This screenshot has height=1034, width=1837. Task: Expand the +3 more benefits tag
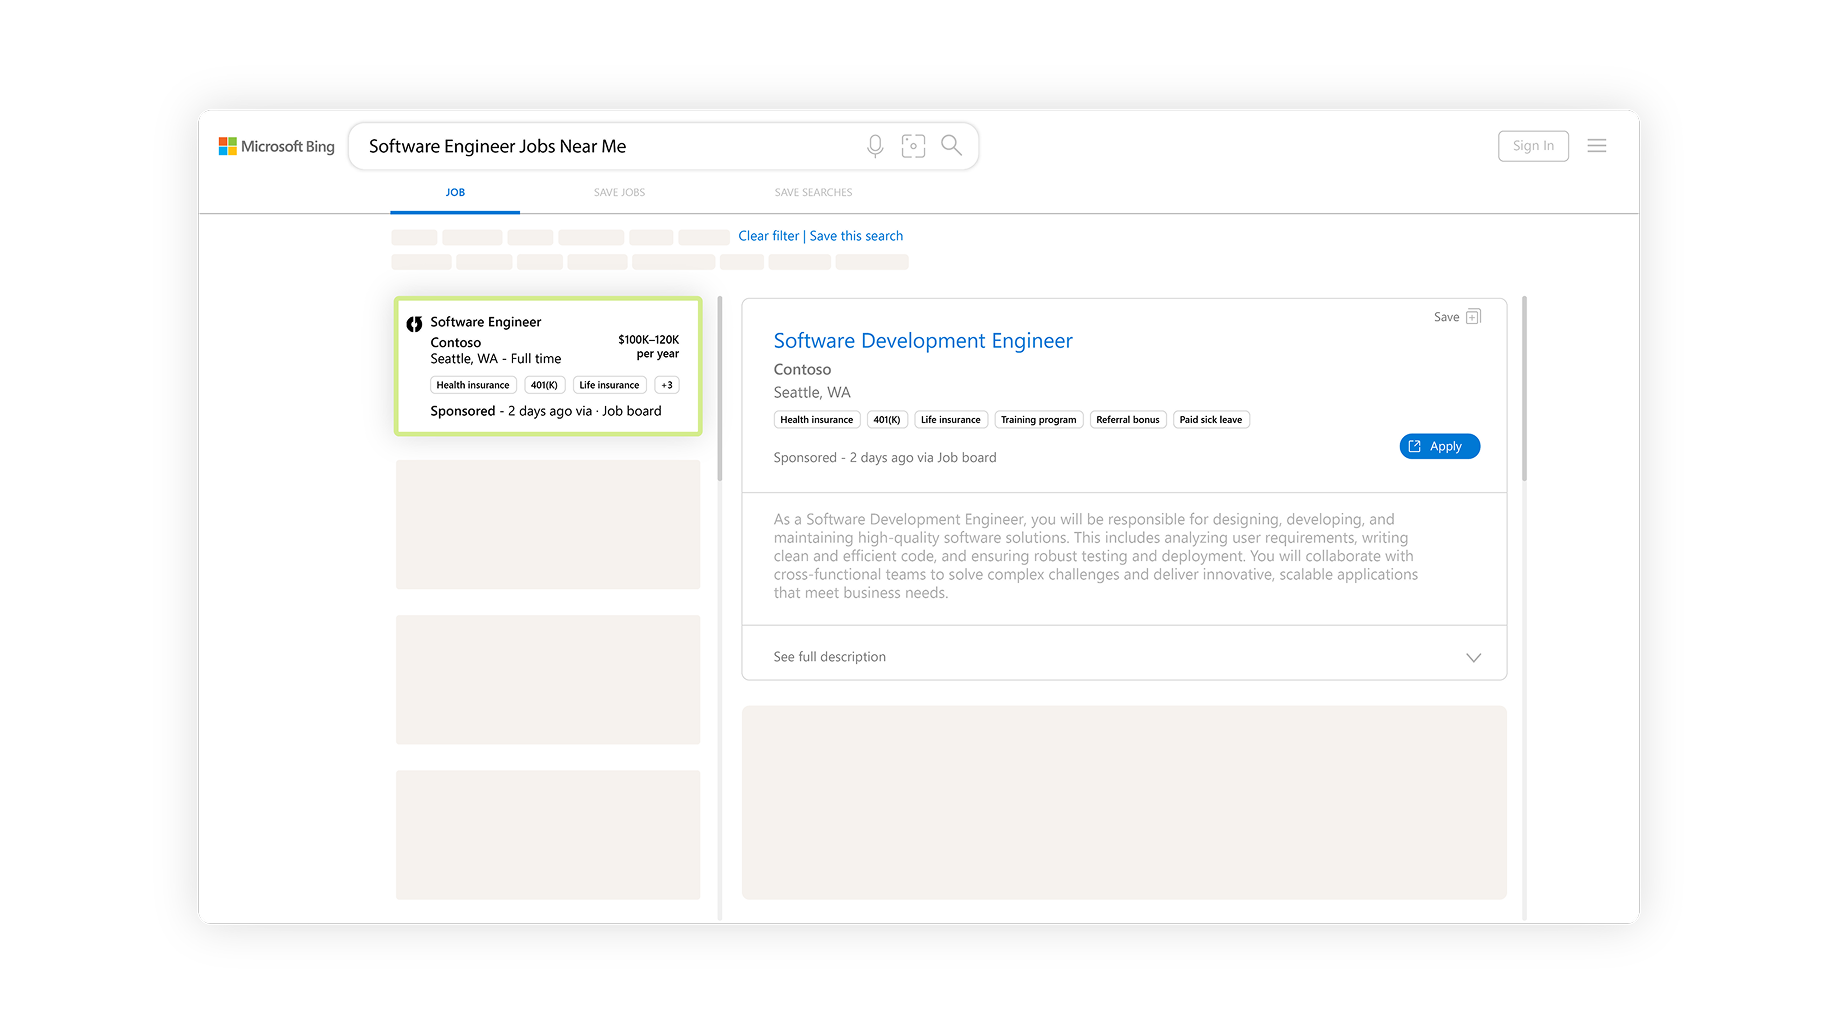click(667, 385)
